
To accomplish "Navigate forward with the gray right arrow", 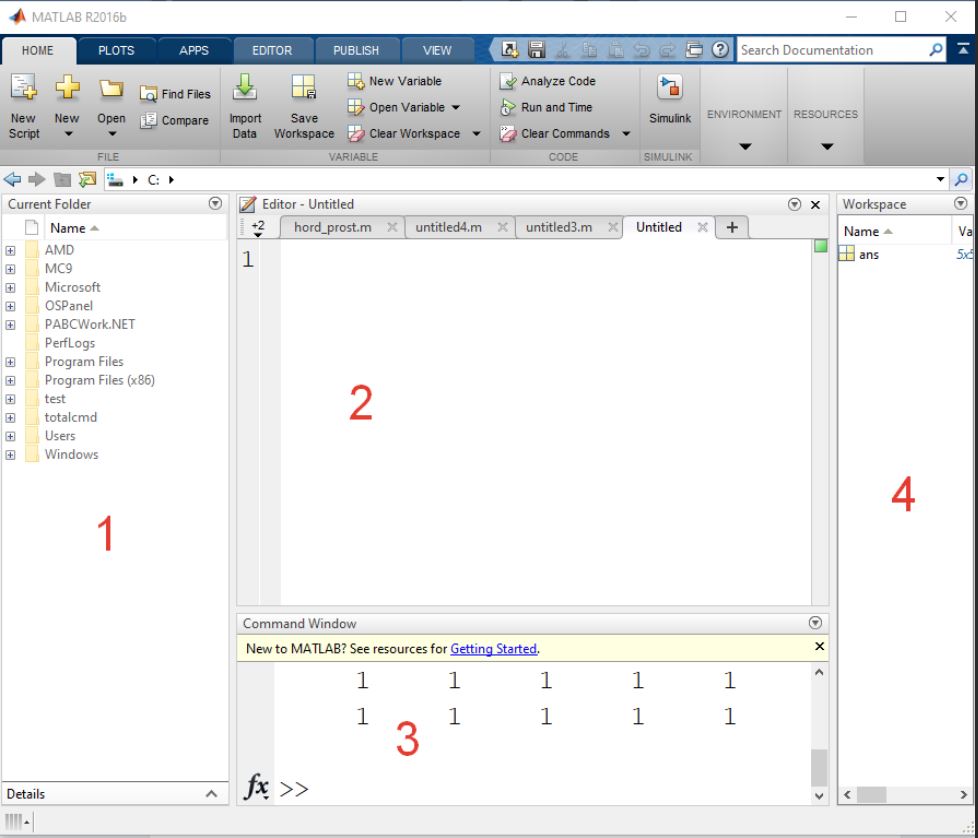I will 37,180.
